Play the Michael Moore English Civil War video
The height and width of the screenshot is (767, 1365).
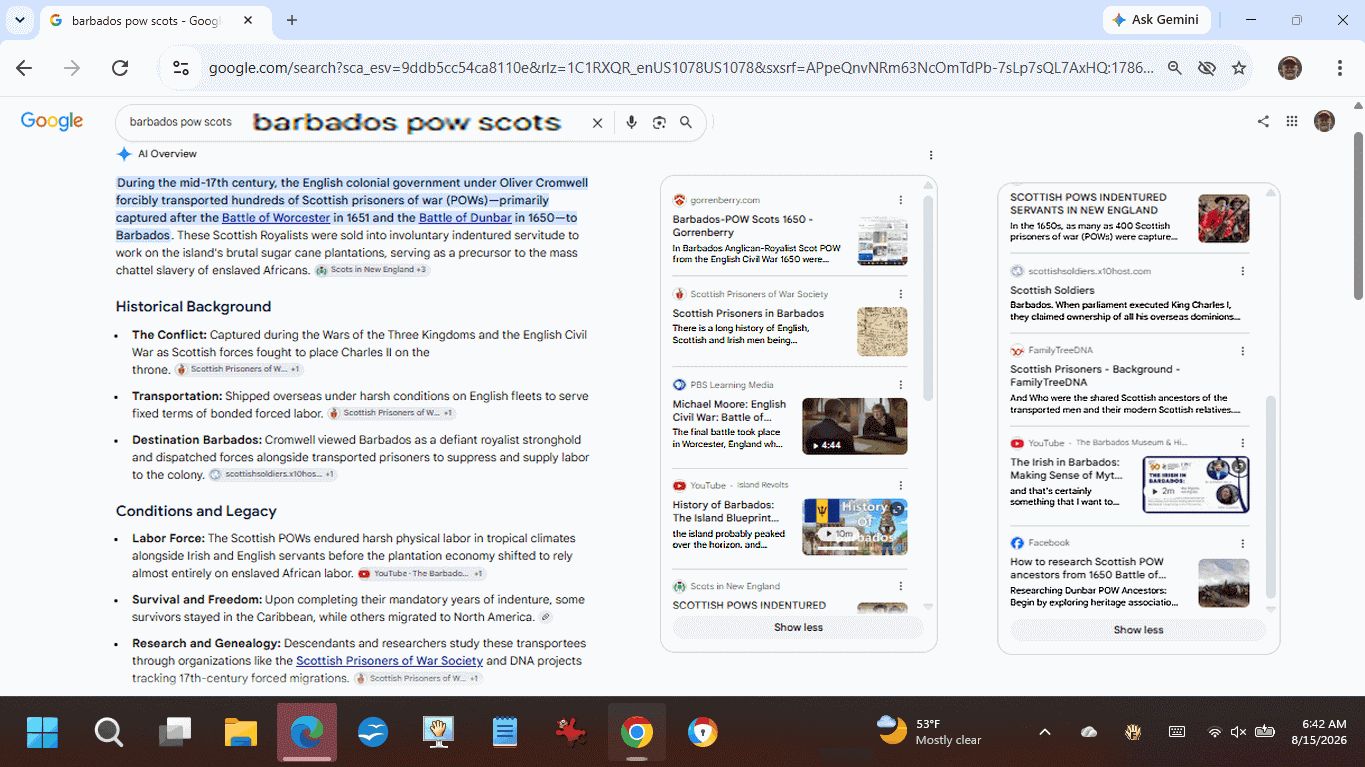[855, 426]
